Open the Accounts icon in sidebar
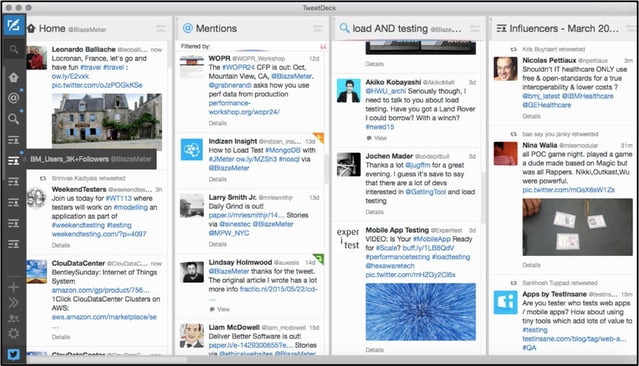 (13, 318)
